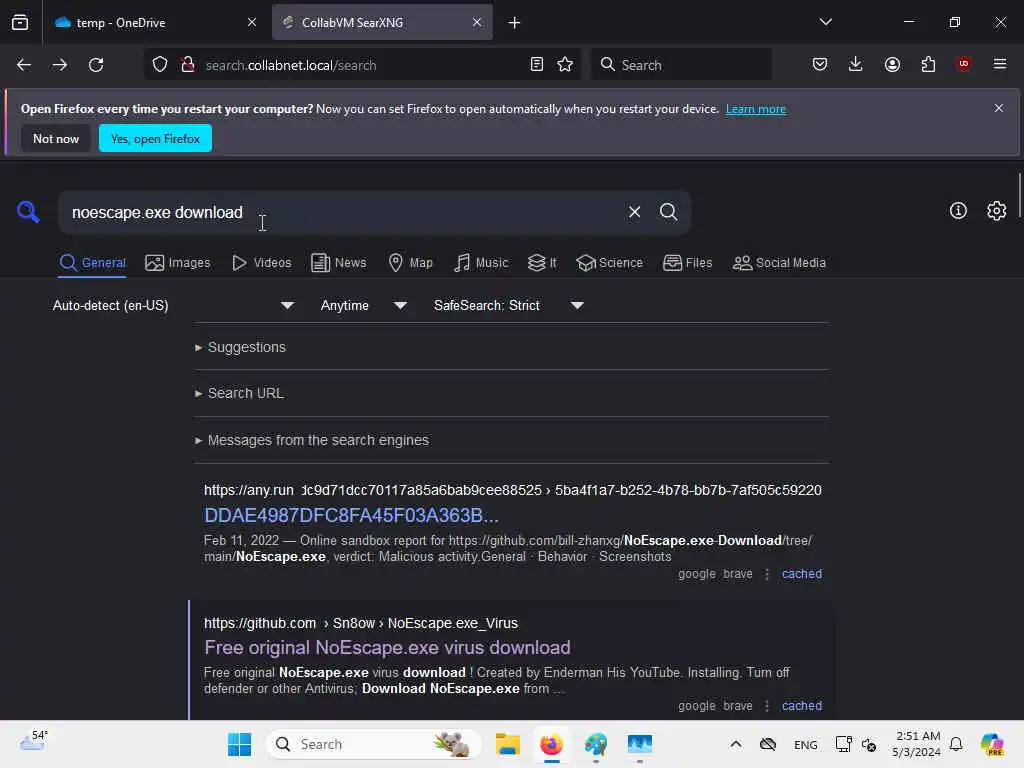Screen dimensions: 1024x768
Task: Select the Files search category
Action: click(x=687, y=263)
